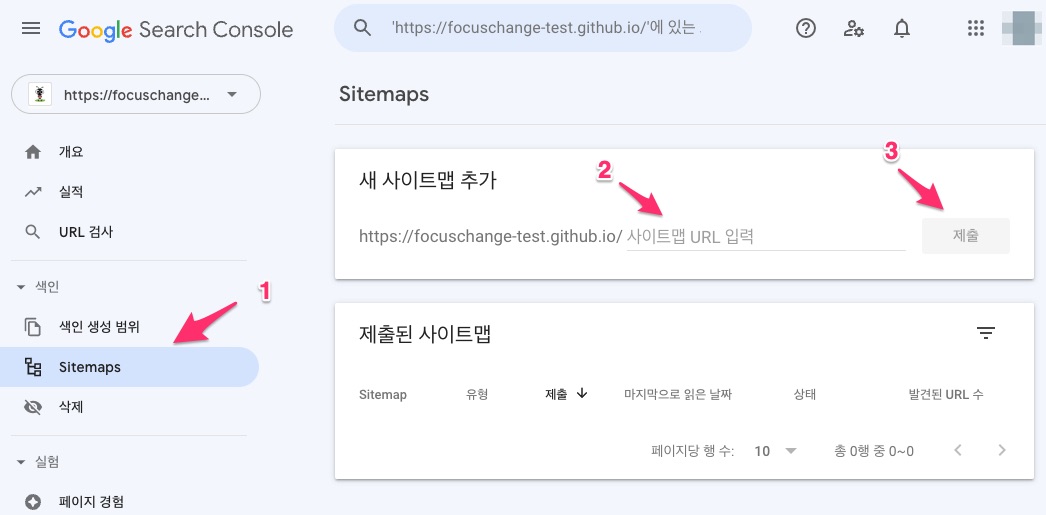Click the trend icon beside 실적
The image size is (1046, 515).
coord(33,193)
